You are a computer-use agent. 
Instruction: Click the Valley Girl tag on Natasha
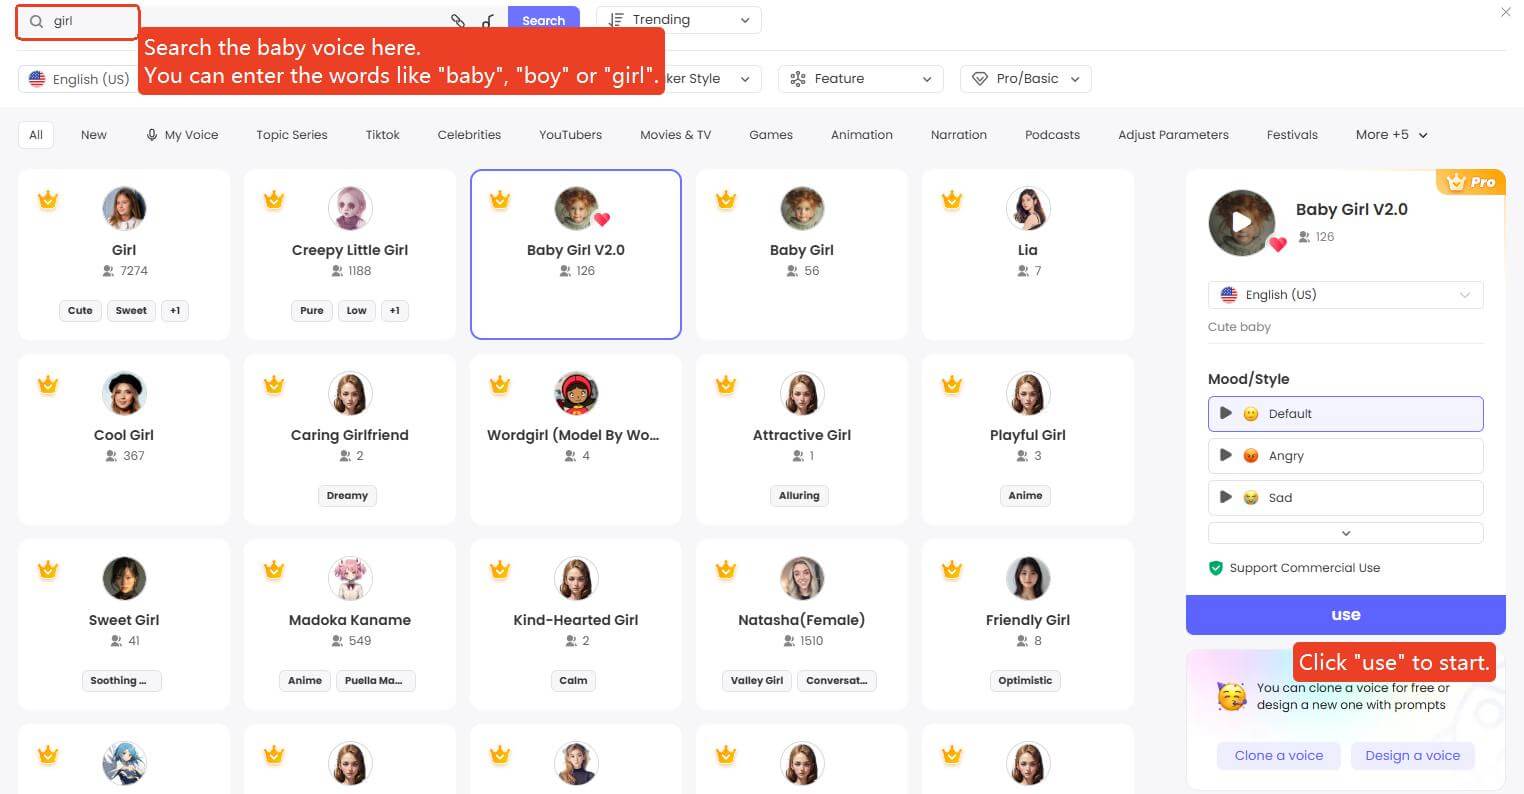point(757,681)
